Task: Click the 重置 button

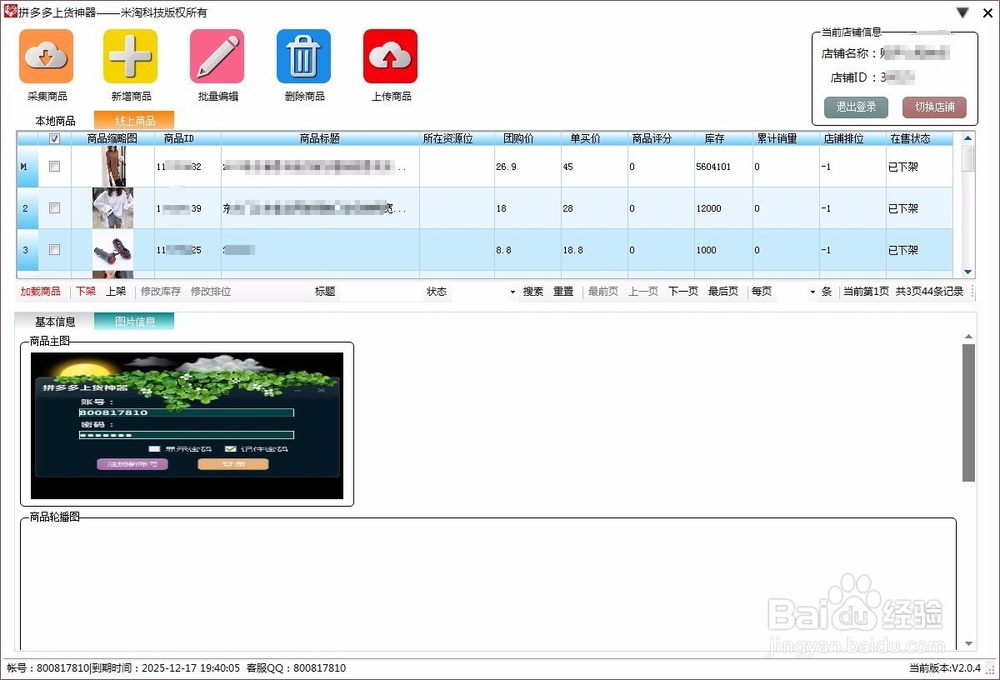Action: point(563,292)
